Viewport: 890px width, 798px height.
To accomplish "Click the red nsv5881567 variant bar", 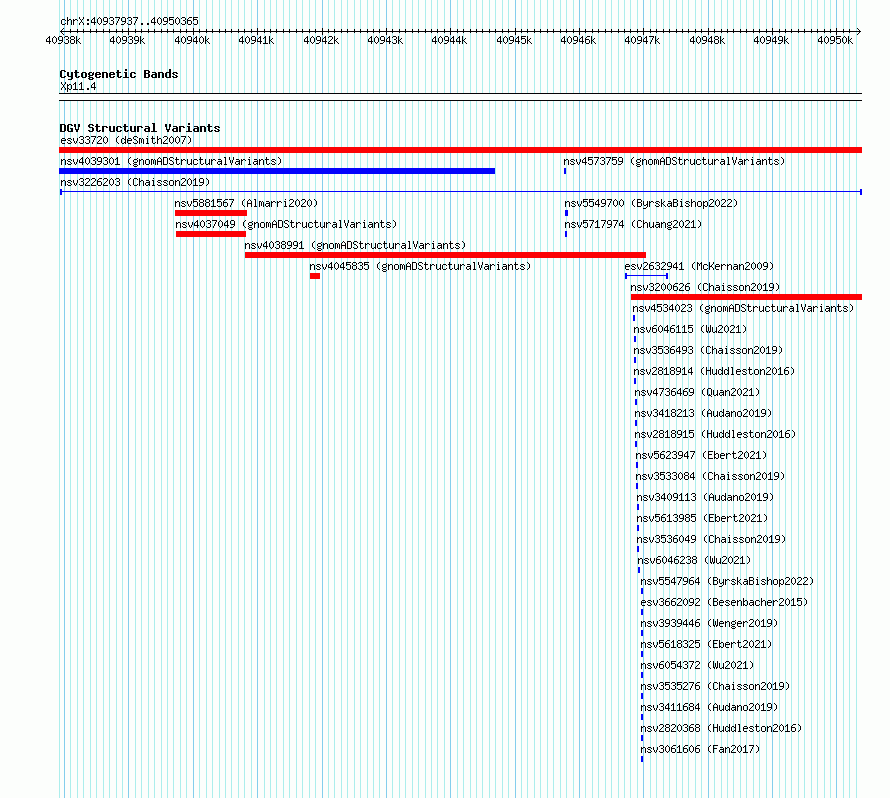I will coord(211,213).
